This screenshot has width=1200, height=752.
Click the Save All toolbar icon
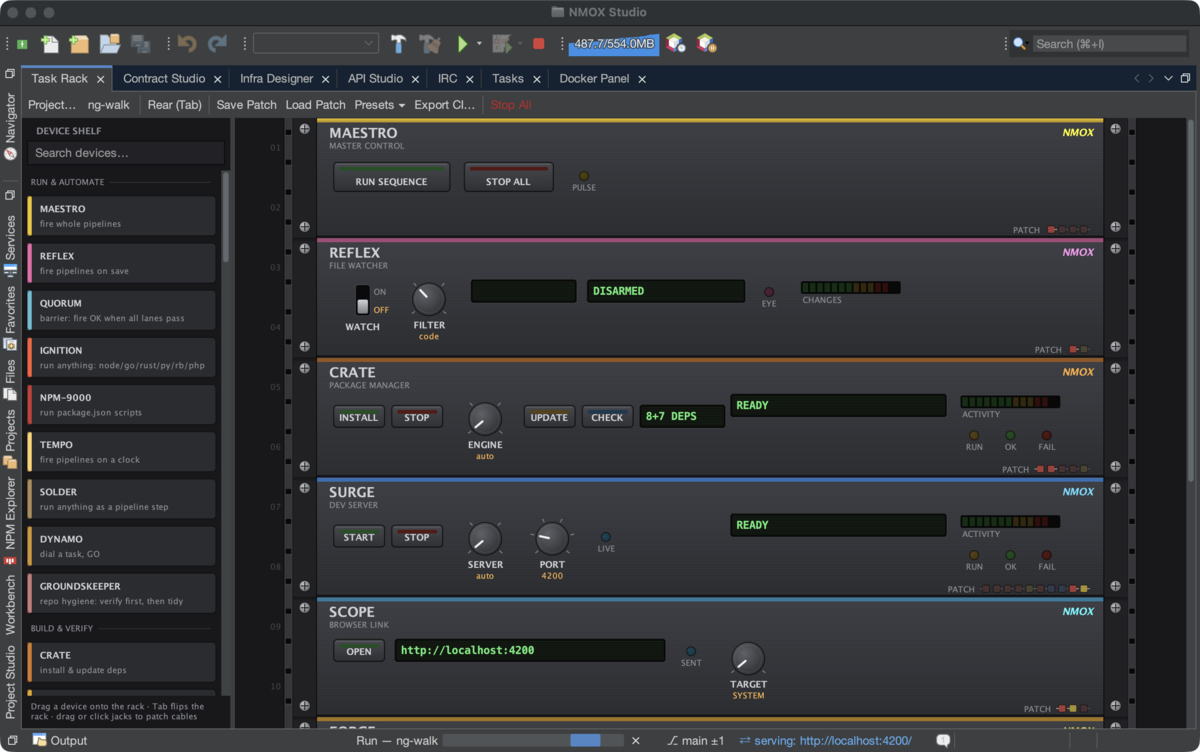pos(141,44)
